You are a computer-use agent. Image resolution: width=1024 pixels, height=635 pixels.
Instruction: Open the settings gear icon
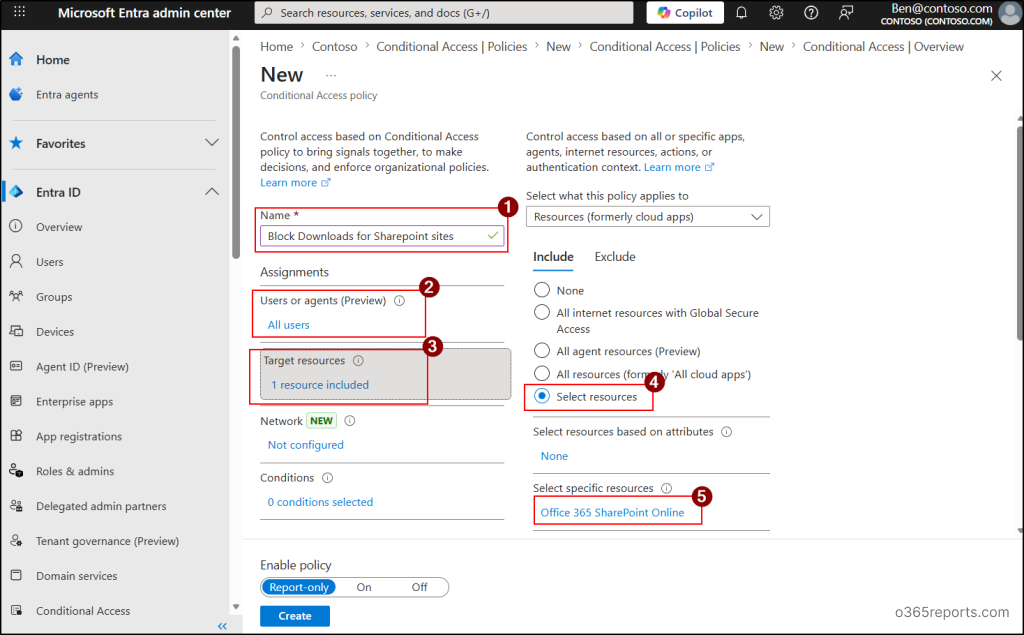pos(776,12)
